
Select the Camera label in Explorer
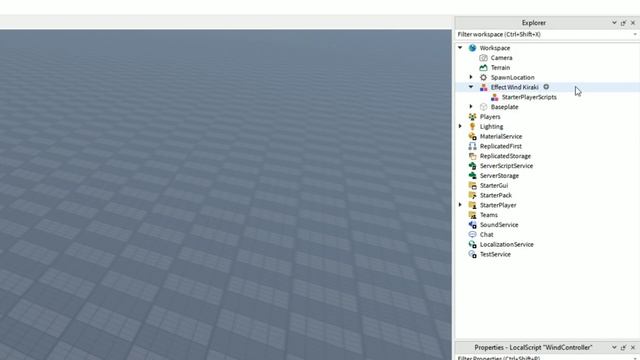tap(501, 58)
